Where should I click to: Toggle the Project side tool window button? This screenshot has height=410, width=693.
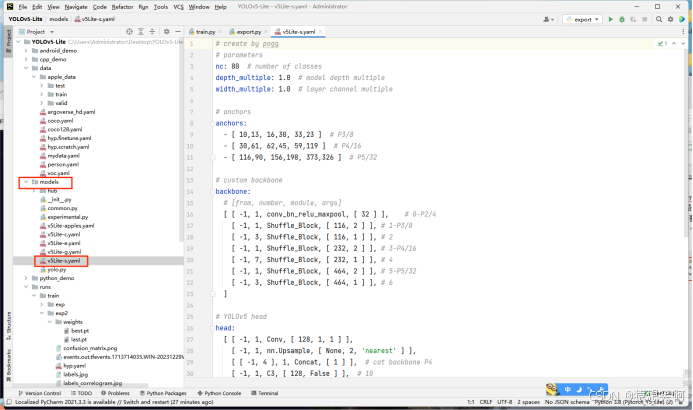[8, 41]
